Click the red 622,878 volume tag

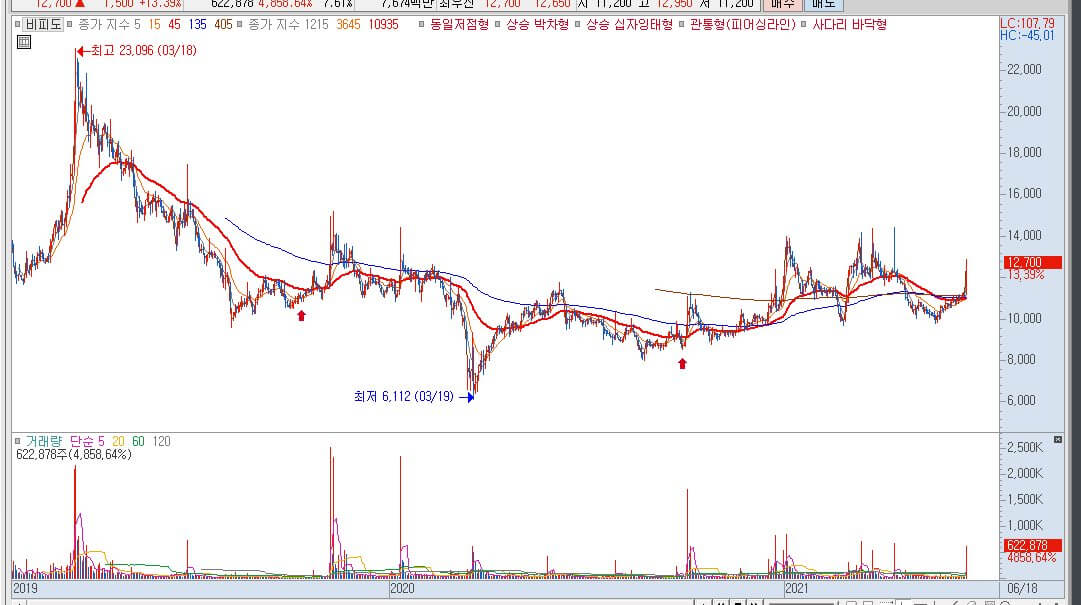click(x=1032, y=545)
